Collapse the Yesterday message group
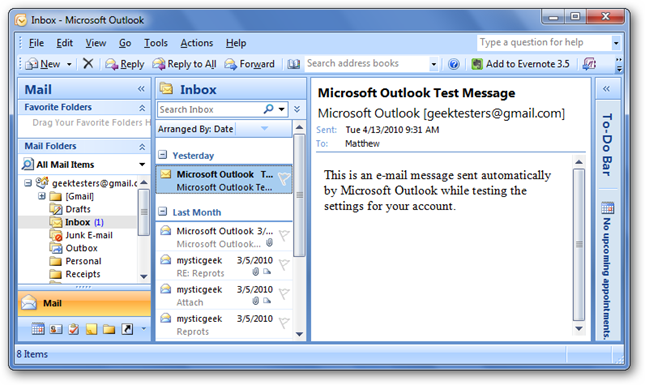This screenshot has width=645, height=385. click(x=163, y=155)
